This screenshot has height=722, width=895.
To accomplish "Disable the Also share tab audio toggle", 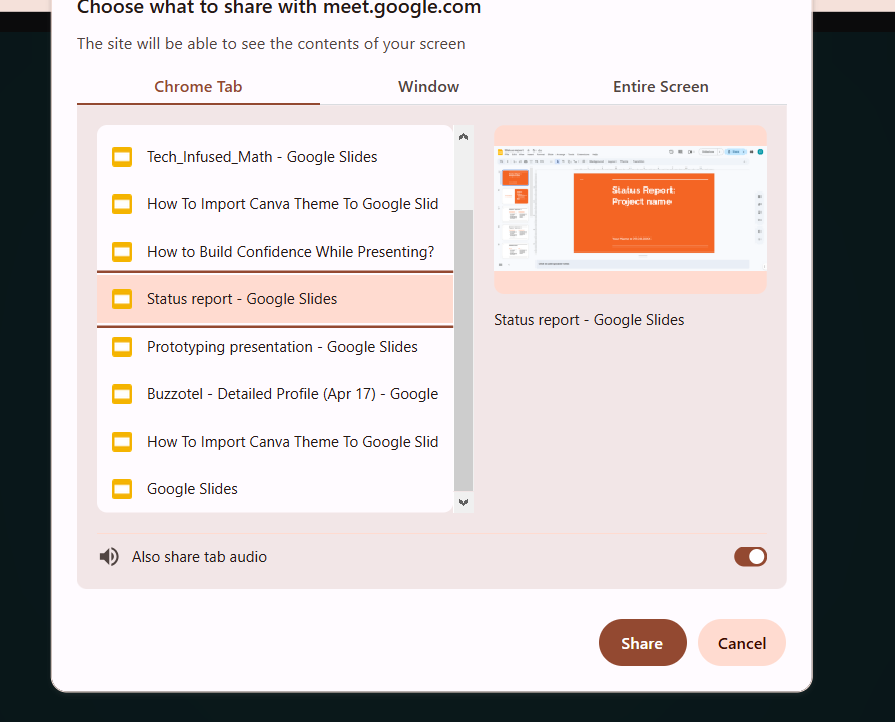I will click(x=750, y=556).
